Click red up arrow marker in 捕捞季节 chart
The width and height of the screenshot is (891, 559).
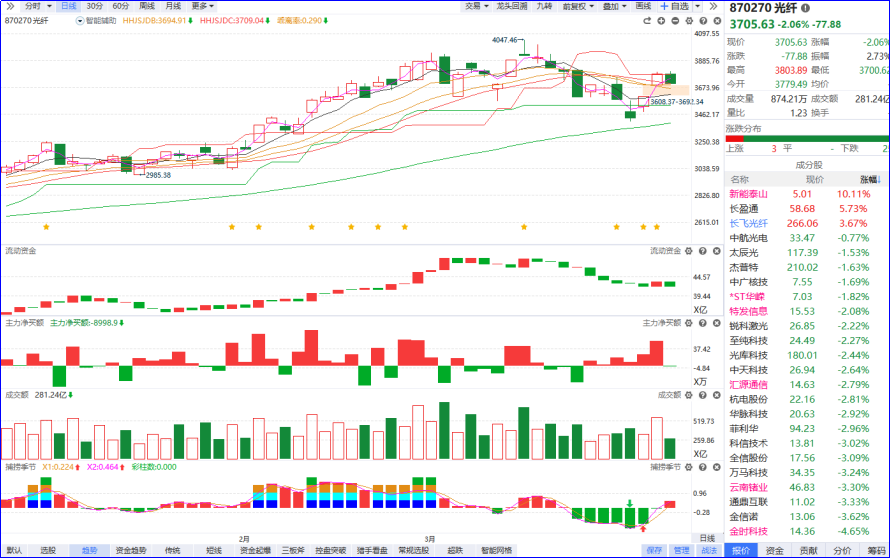643,529
